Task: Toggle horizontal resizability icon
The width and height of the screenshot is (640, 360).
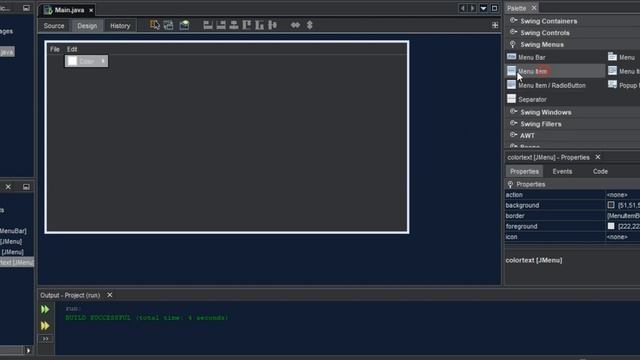Action: (x=295, y=25)
